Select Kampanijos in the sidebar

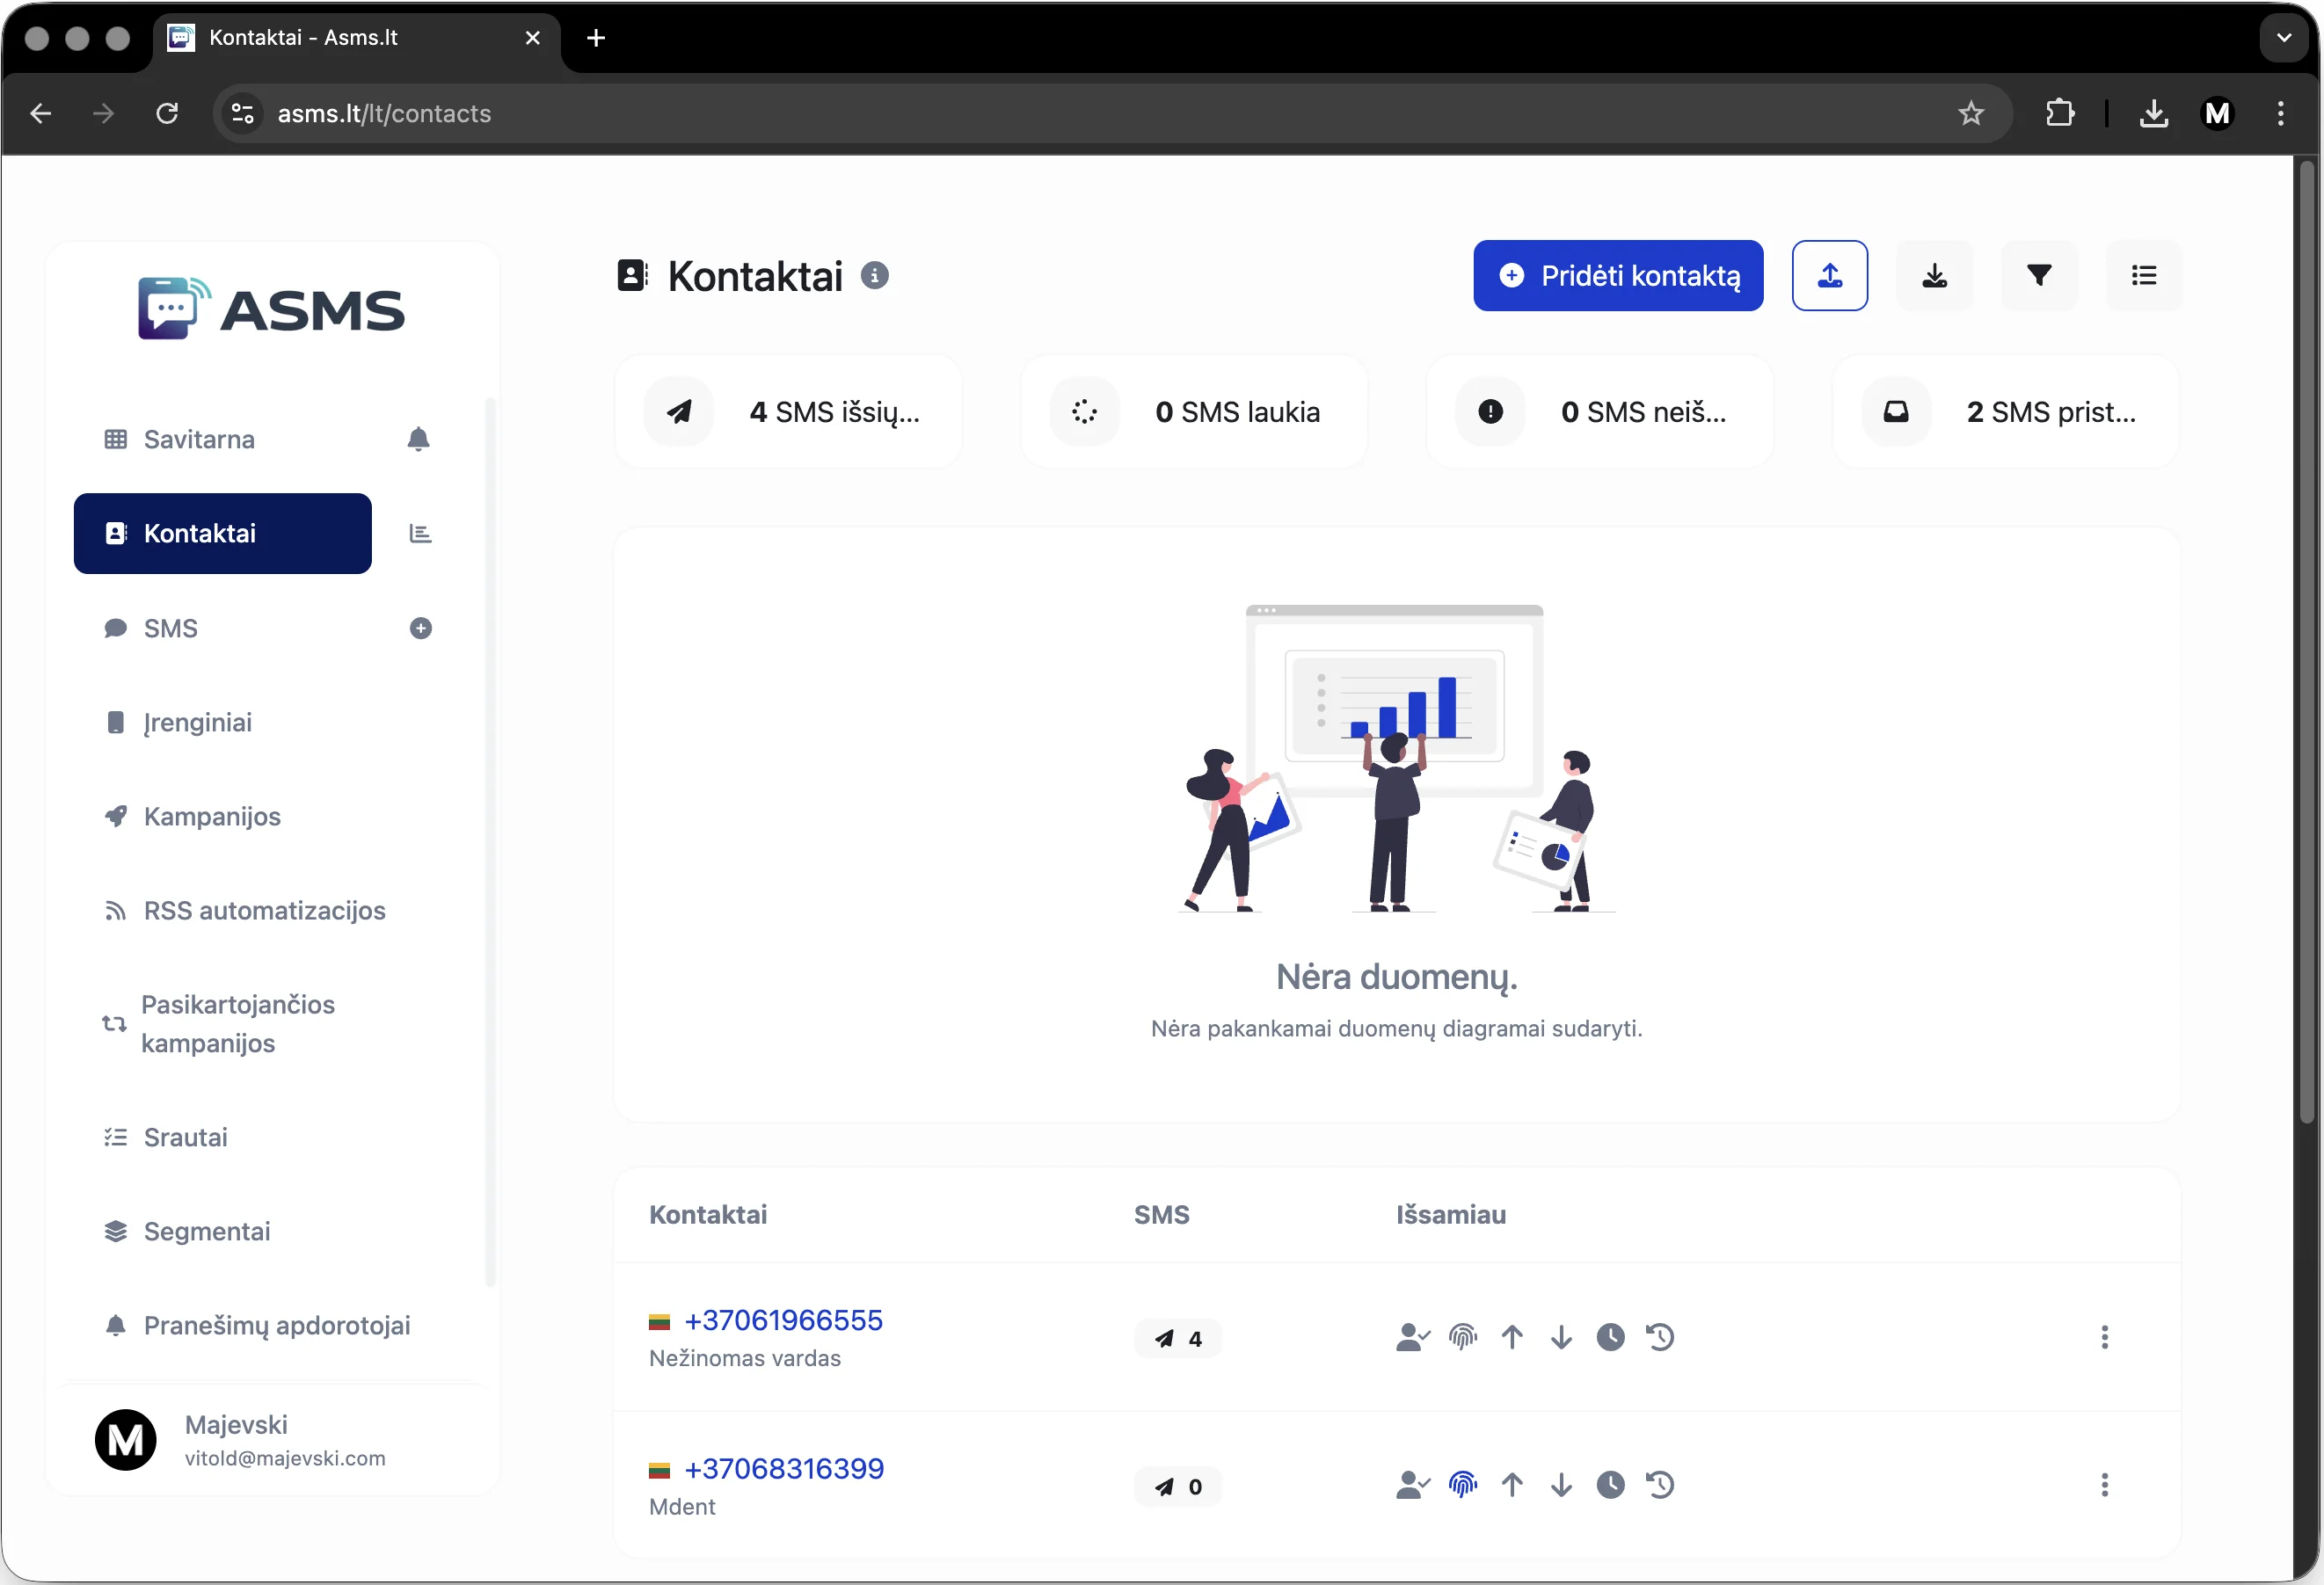pos(210,816)
